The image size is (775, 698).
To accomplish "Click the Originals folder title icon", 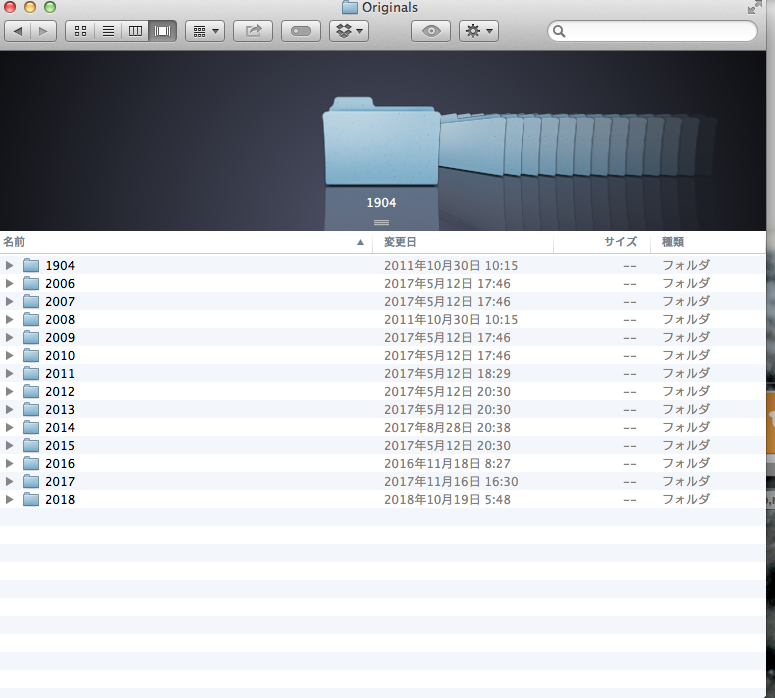I will click(350, 7).
